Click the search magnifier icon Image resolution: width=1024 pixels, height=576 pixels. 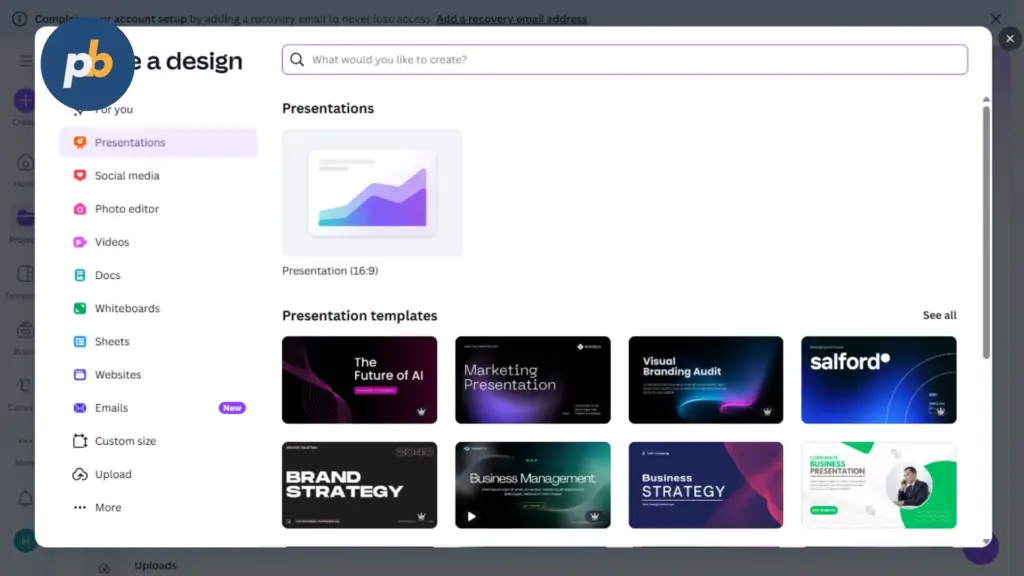297,59
